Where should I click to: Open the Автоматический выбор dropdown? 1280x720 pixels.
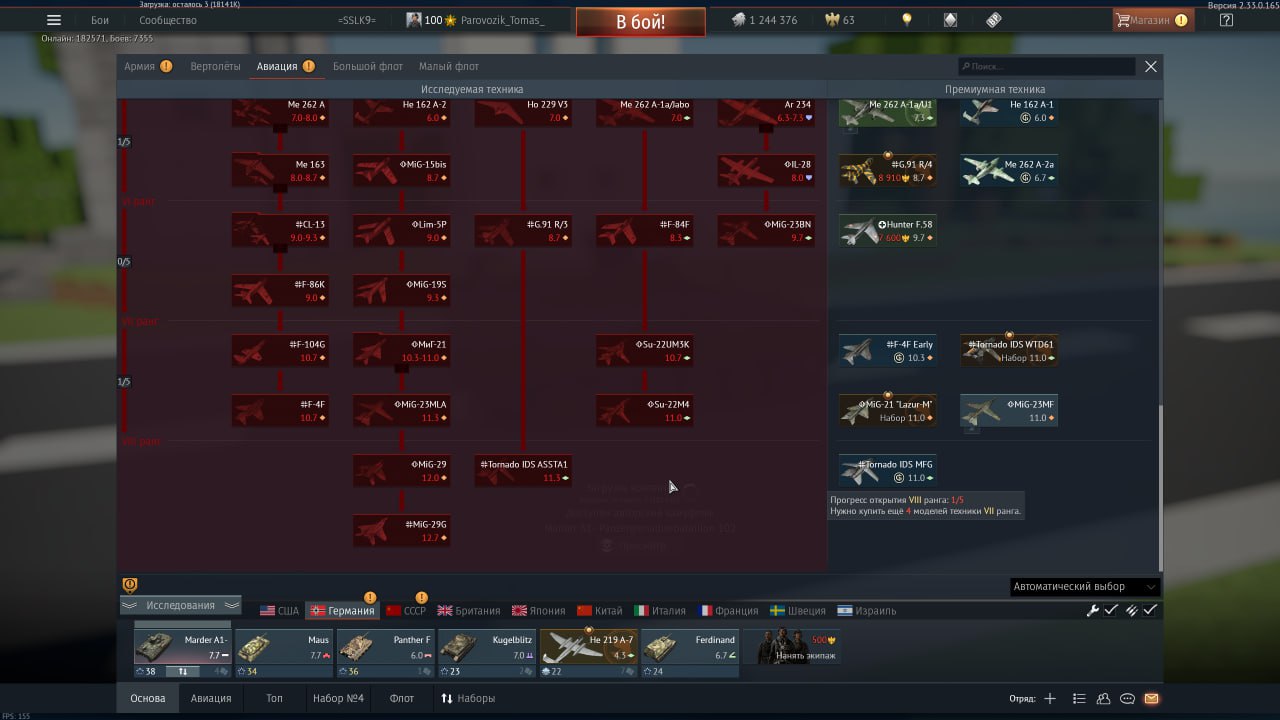(1085, 587)
